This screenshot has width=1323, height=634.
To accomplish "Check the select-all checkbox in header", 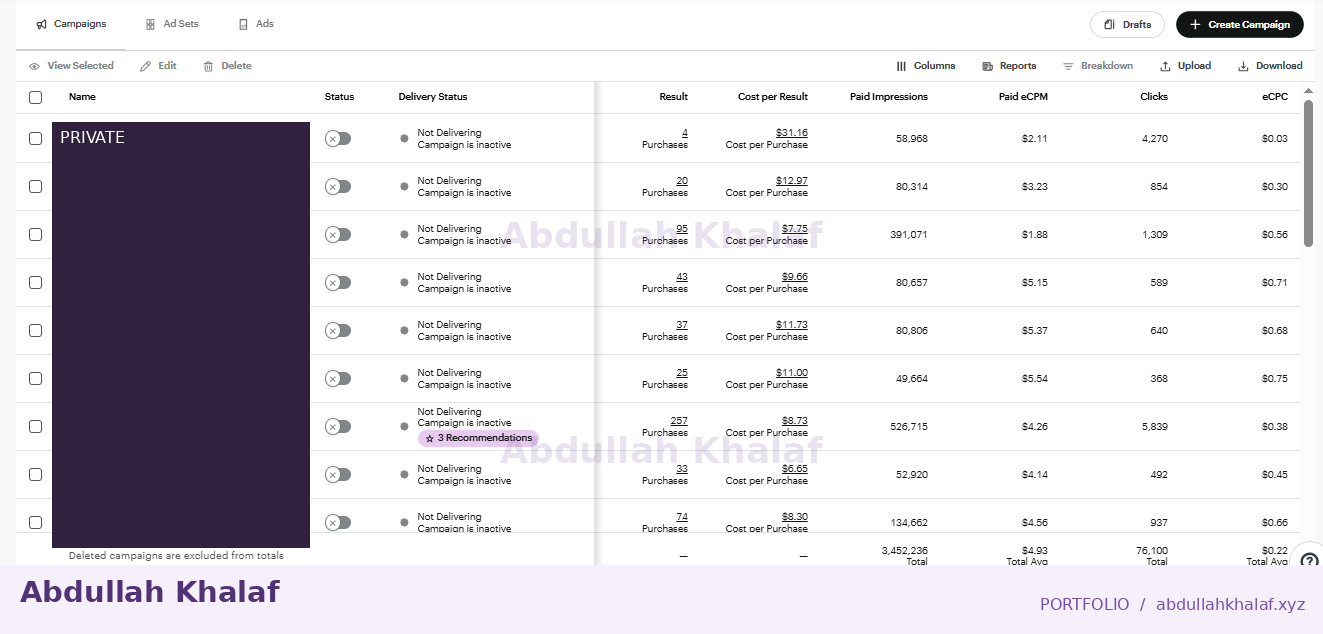I will click(x=36, y=97).
